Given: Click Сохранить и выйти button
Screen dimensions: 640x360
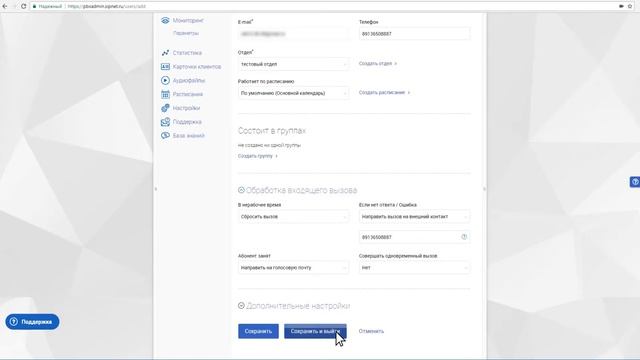Looking at the screenshot, I should click(315, 331).
